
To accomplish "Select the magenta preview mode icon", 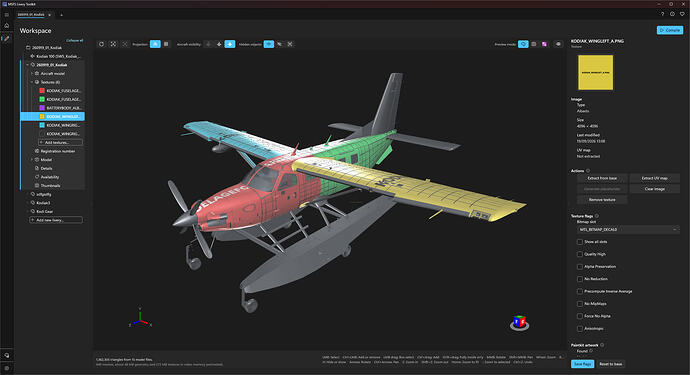I will (544, 44).
